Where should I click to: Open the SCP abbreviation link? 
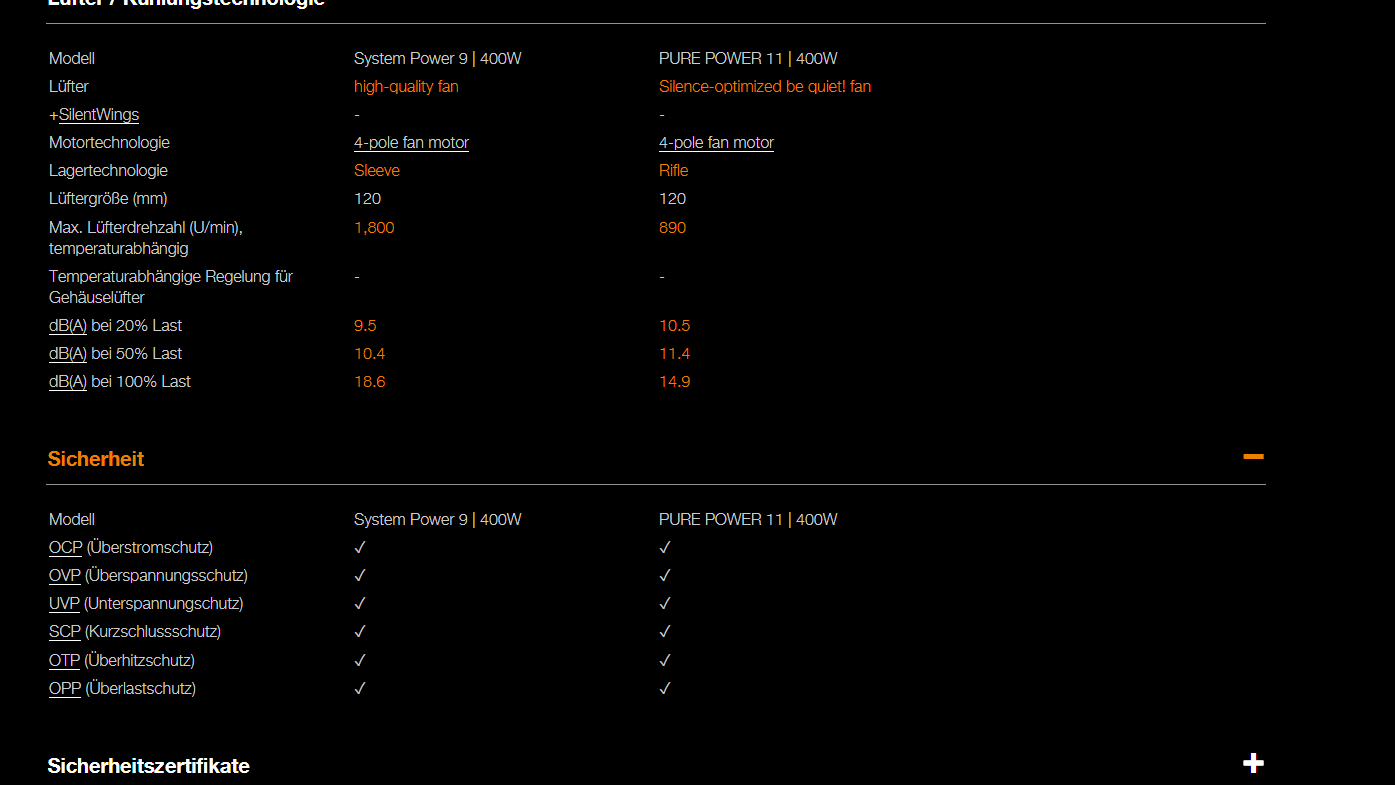pyautogui.click(x=65, y=632)
